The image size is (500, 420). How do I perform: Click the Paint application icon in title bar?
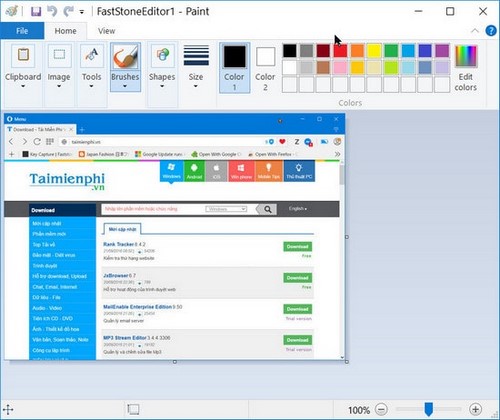[x=12, y=11]
